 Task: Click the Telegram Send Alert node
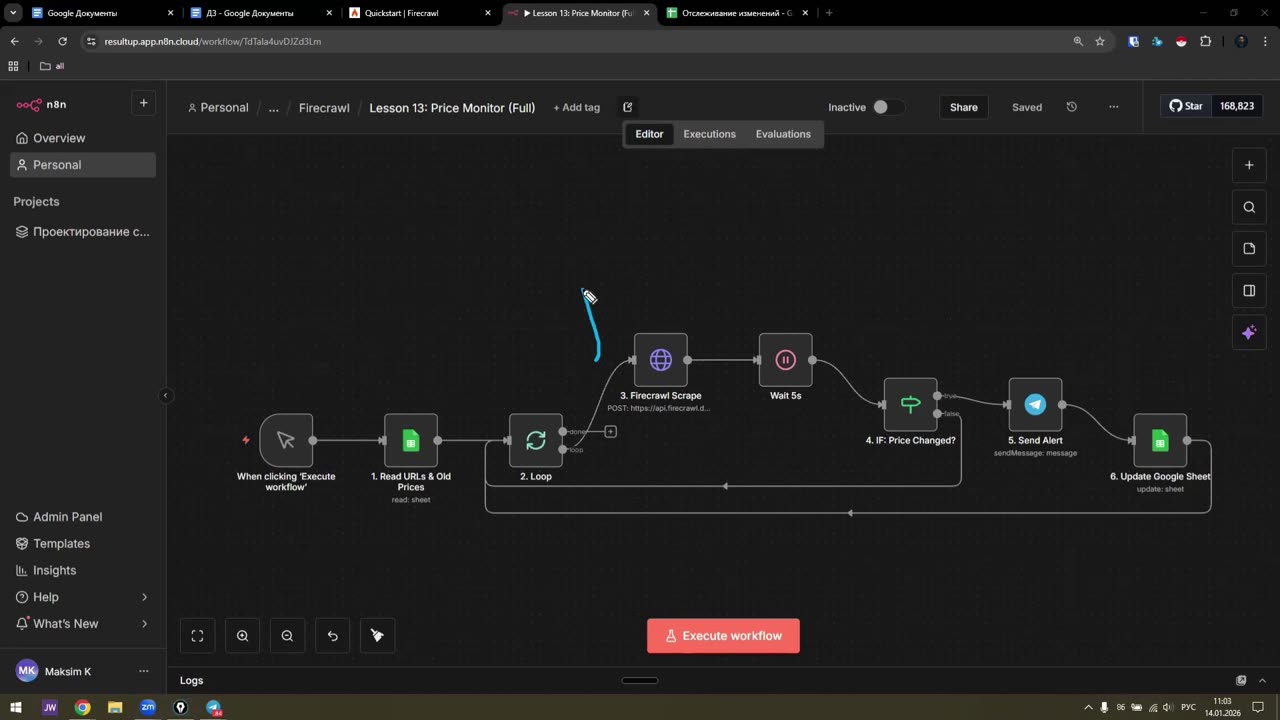tap(1035, 404)
